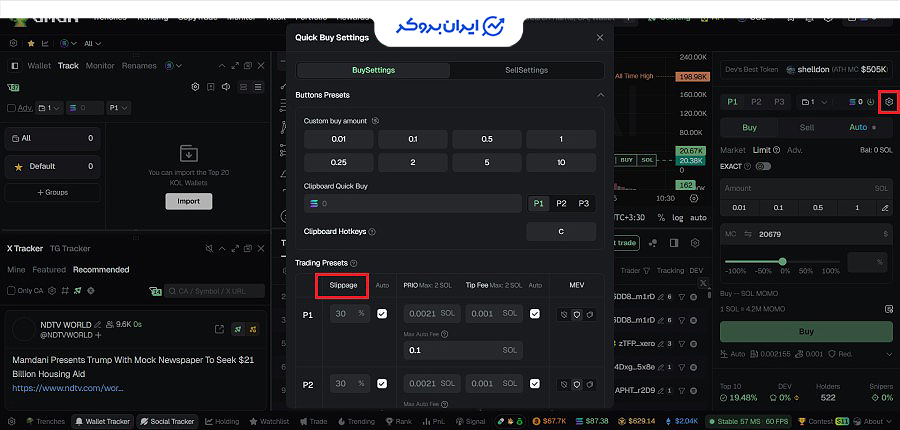Select 0.25 custom buy amount button
Screen dimensions: 900x430
coord(339,162)
